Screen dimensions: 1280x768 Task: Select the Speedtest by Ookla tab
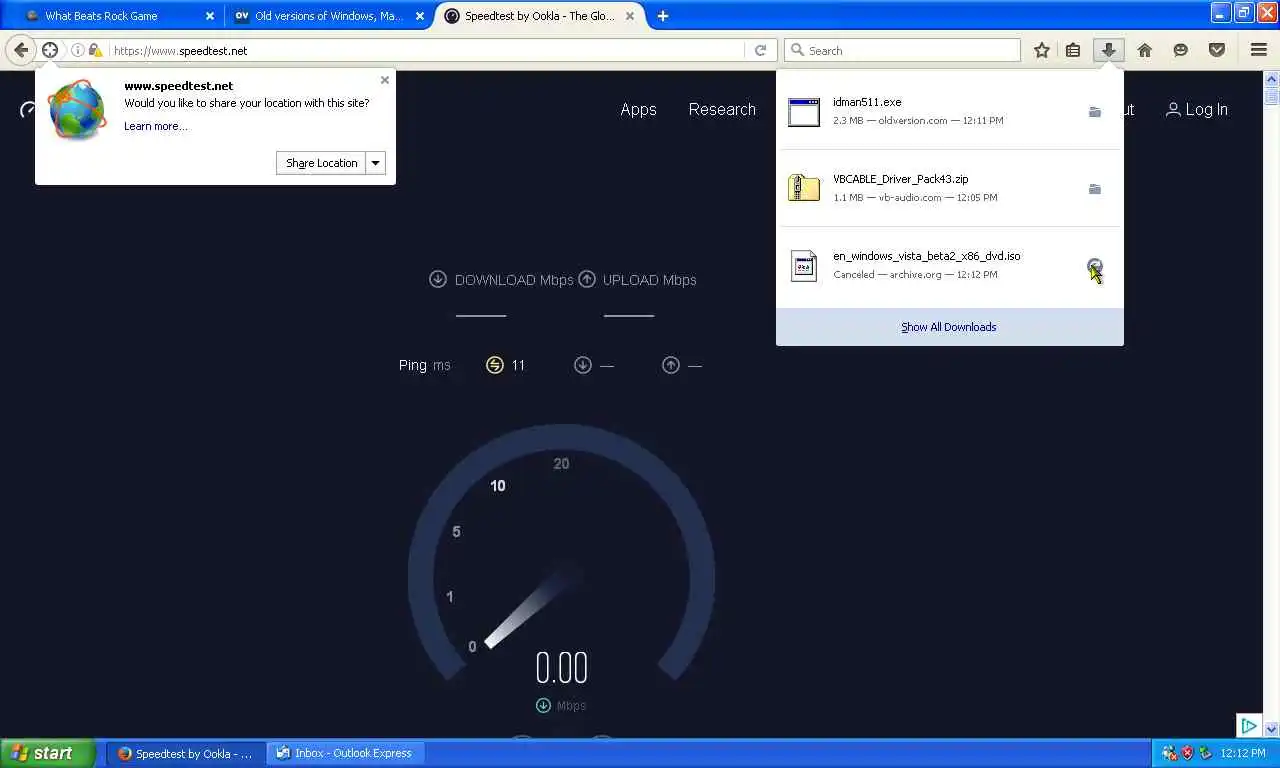tap(540, 16)
